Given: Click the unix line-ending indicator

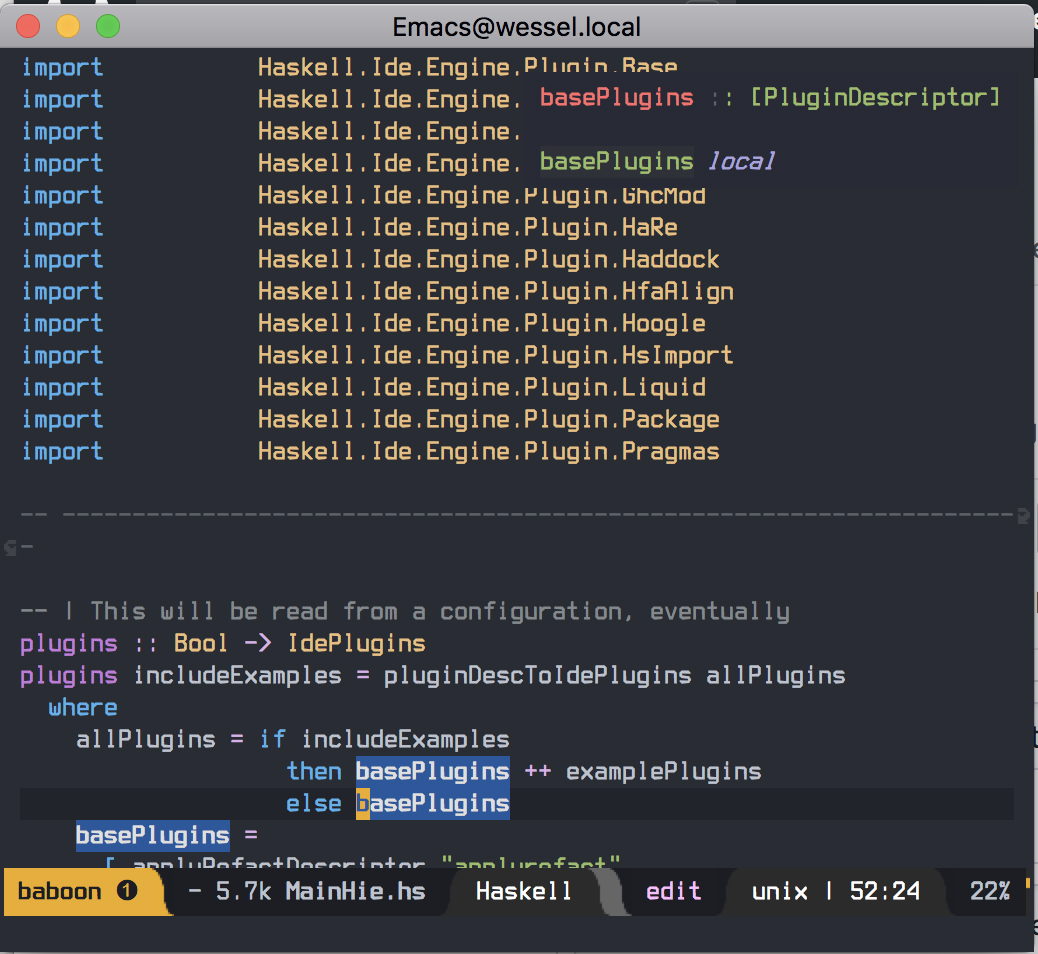Looking at the screenshot, I should tap(779, 891).
